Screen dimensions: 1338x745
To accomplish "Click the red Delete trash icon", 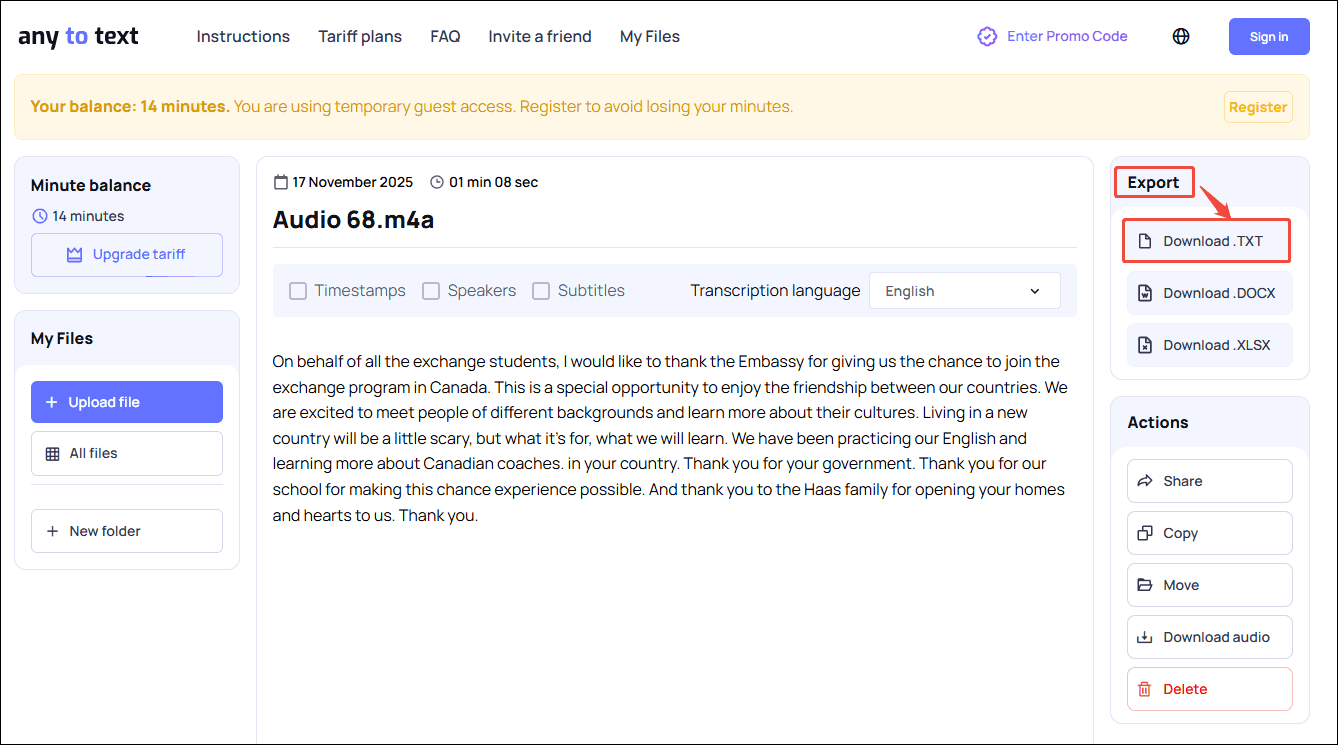I will 1145,689.
